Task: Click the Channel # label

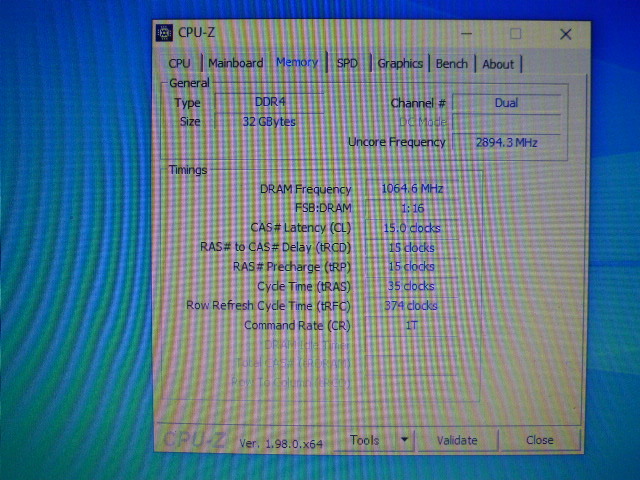Action: pyautogui.click(x=418, y=103)
